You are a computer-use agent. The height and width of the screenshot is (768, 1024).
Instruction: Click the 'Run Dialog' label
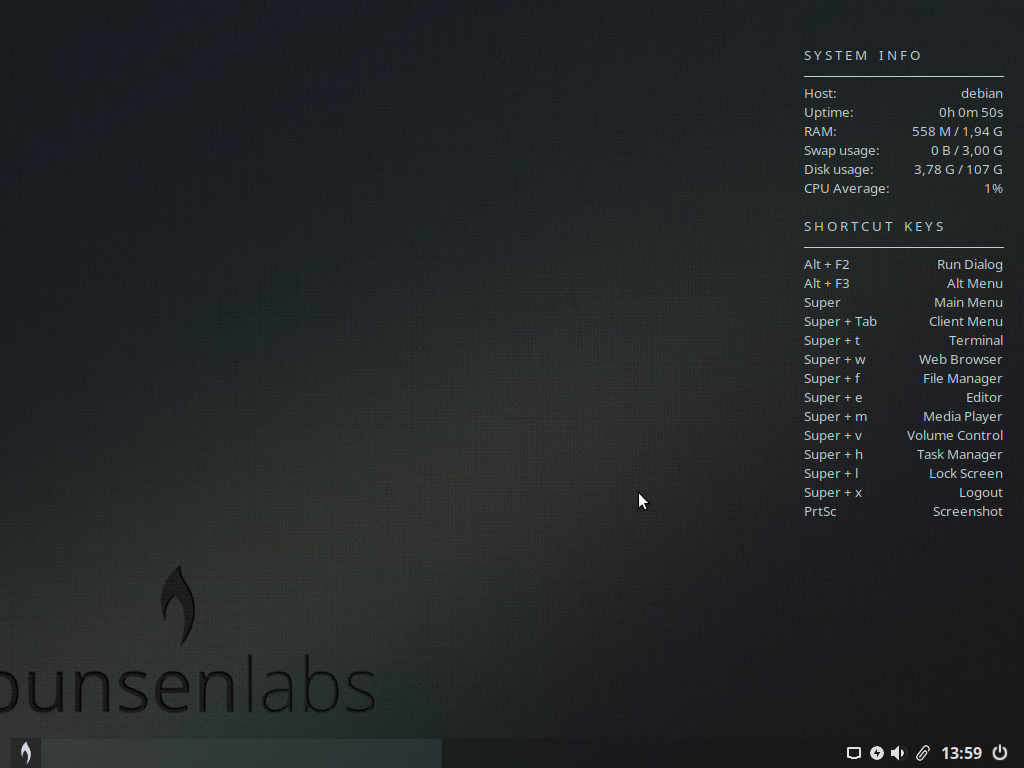point(970,264)
